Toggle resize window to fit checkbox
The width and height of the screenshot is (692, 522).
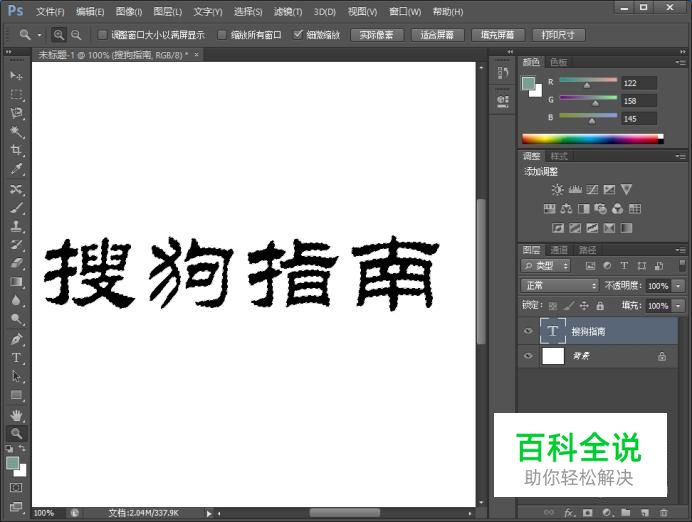[x=102, y=35]
